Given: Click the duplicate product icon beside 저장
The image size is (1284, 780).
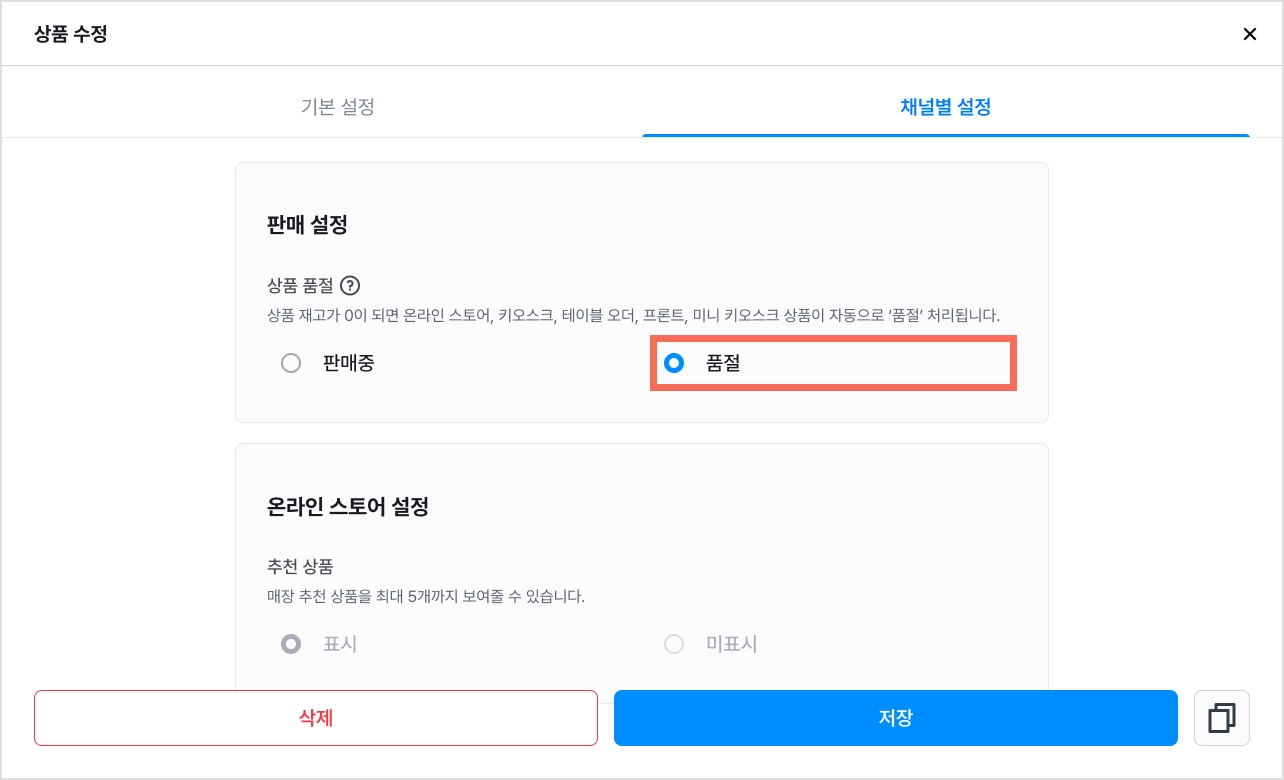Looking at the screenshot, I should pyautogui.click(x=1222, y=718).
